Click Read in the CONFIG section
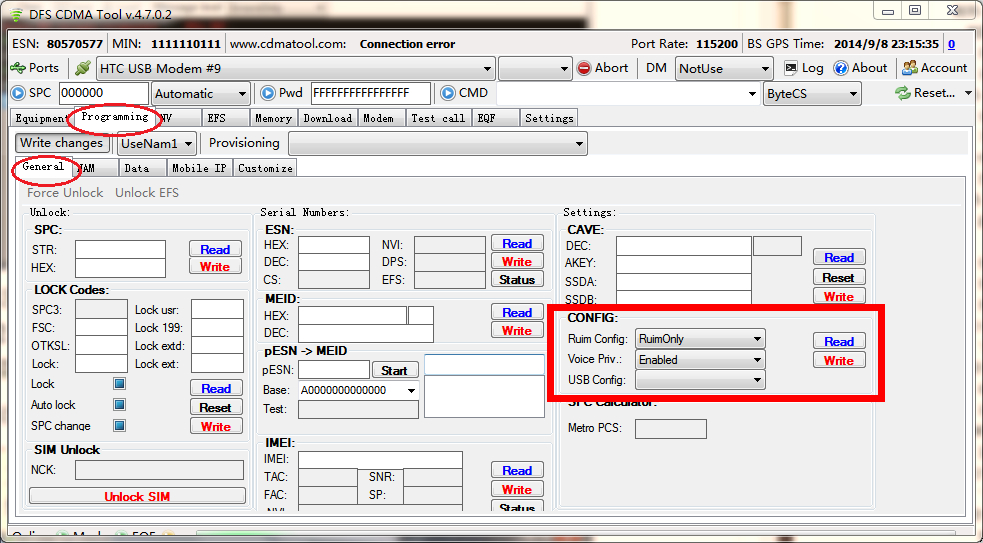Image resolution: width=983 pixels, height=543 pixels. (x=839, y=341)
